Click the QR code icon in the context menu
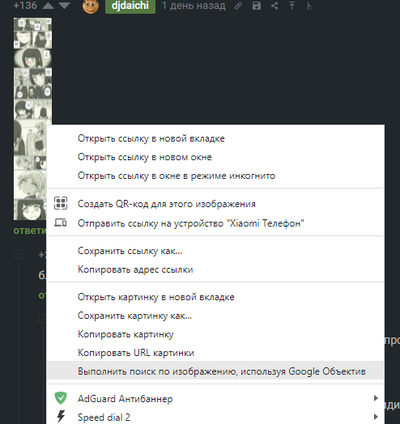 pos(61,203)
